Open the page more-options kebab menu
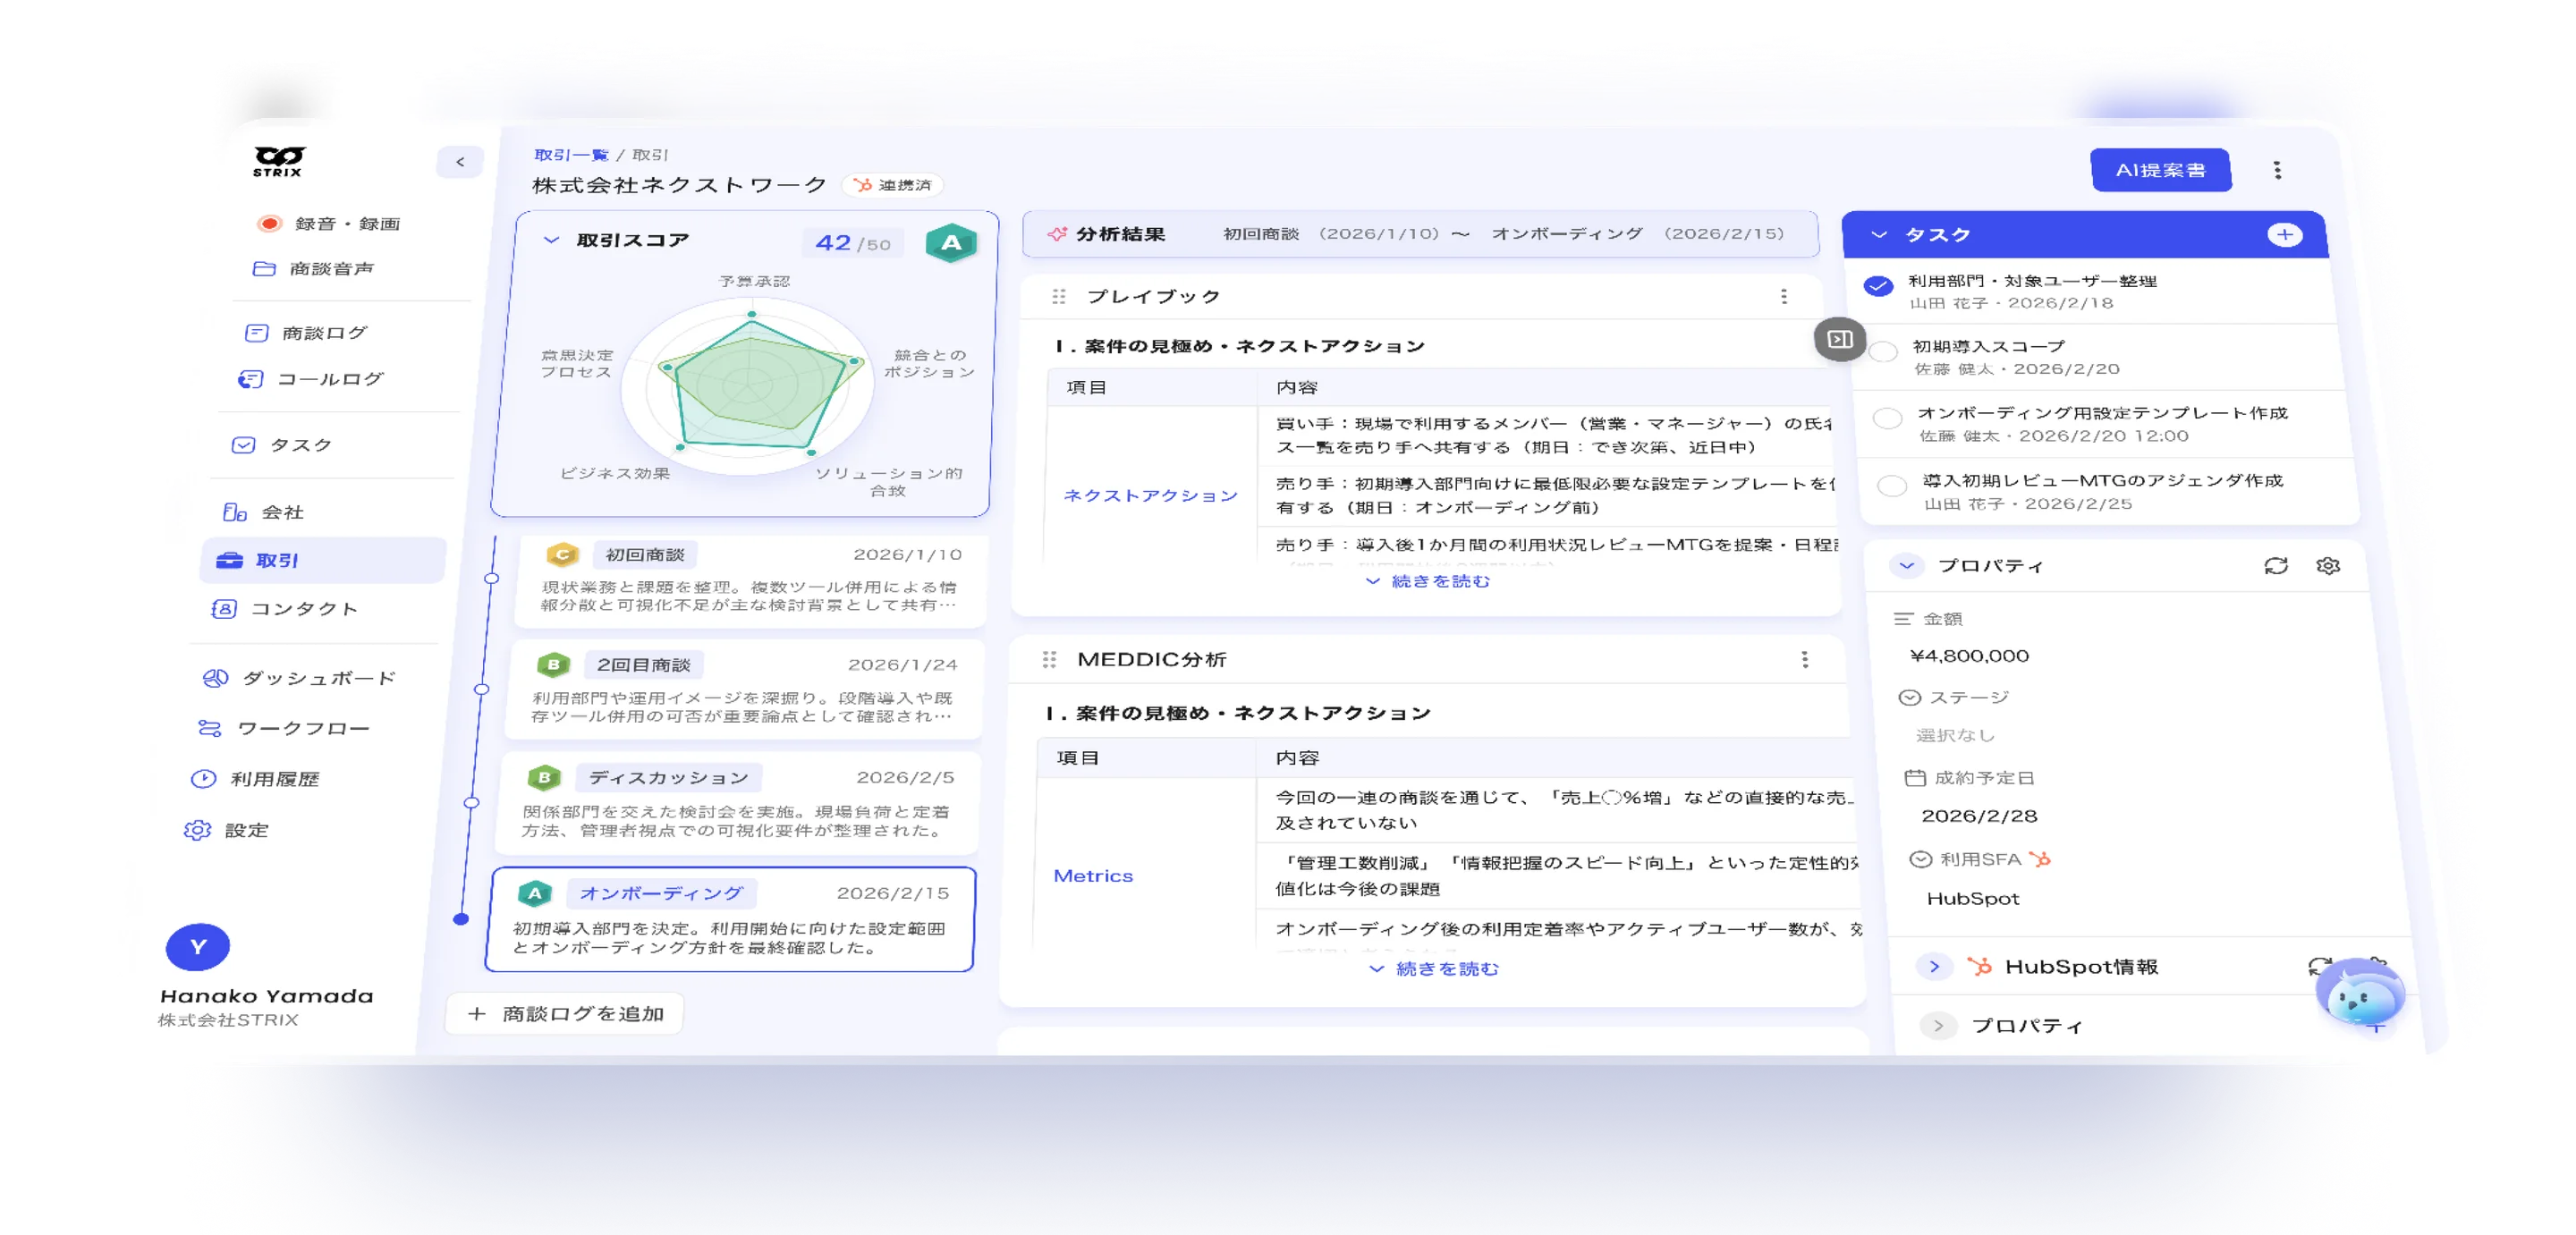 (2278, 170)
